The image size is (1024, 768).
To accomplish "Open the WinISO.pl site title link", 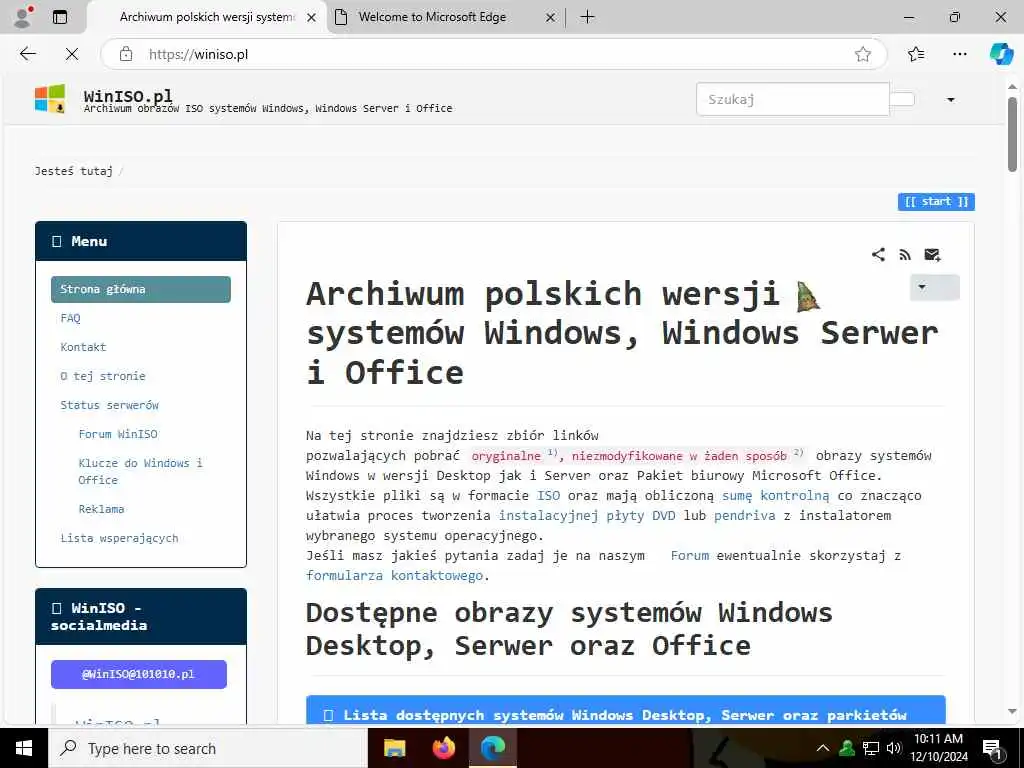I will click(128, 95).
